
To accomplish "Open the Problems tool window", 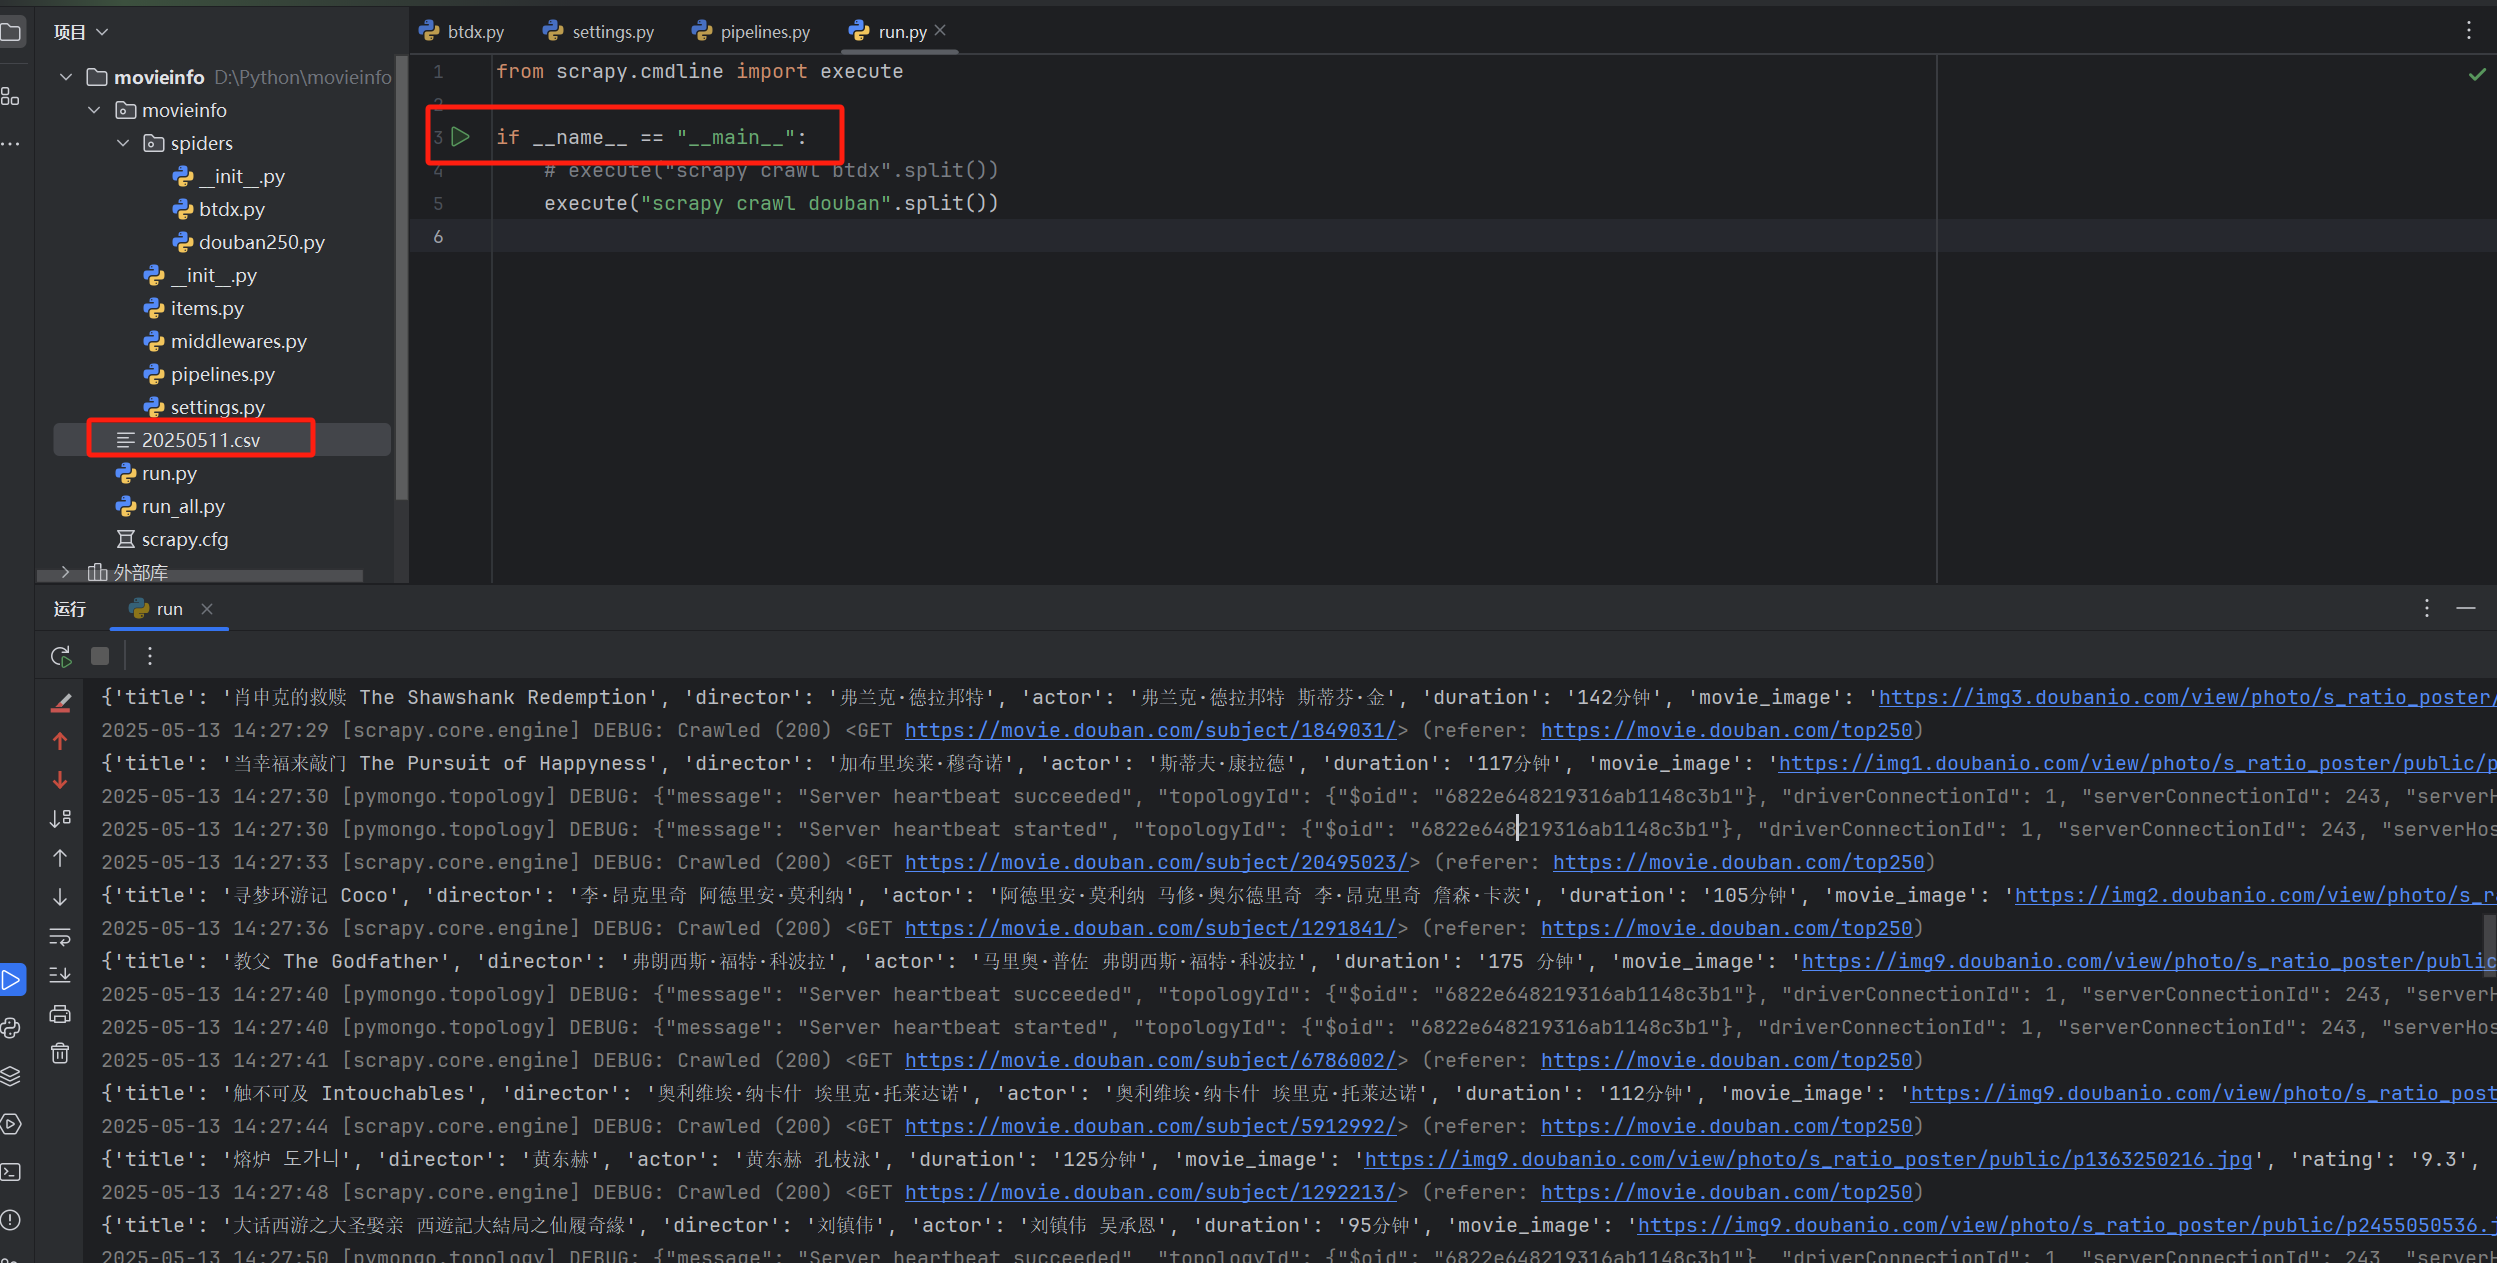I will [11, 1220].
